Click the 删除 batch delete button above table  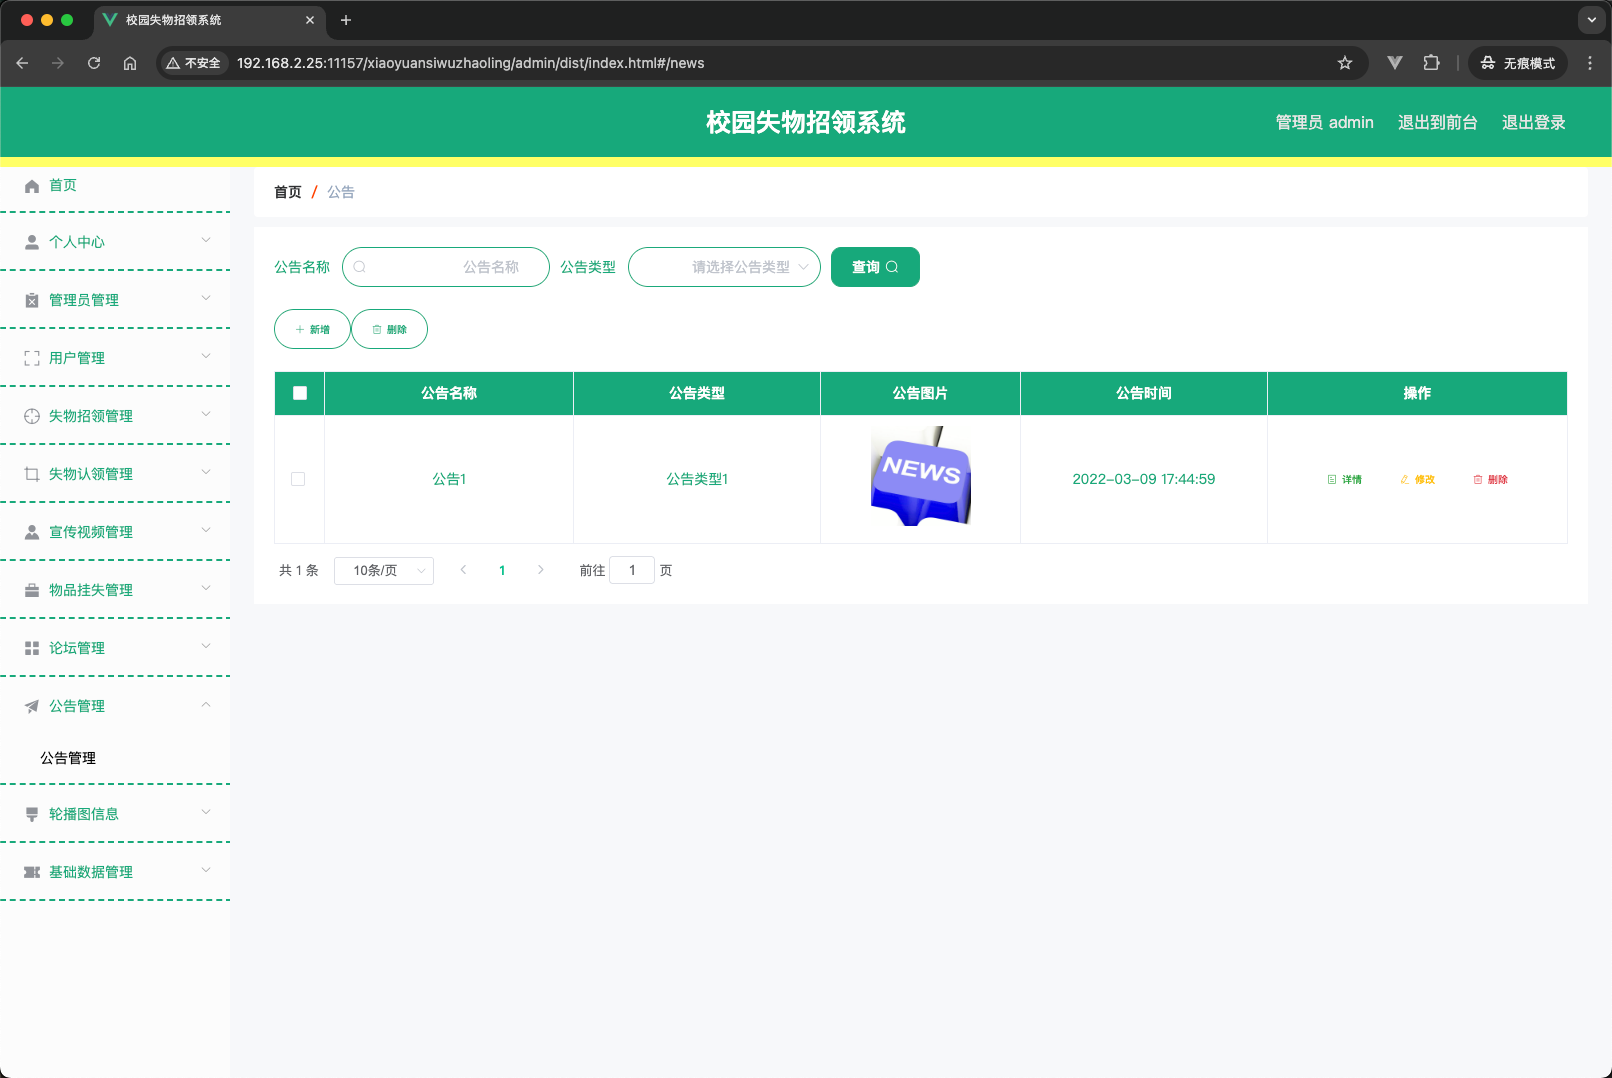click(x=389, y=329)
